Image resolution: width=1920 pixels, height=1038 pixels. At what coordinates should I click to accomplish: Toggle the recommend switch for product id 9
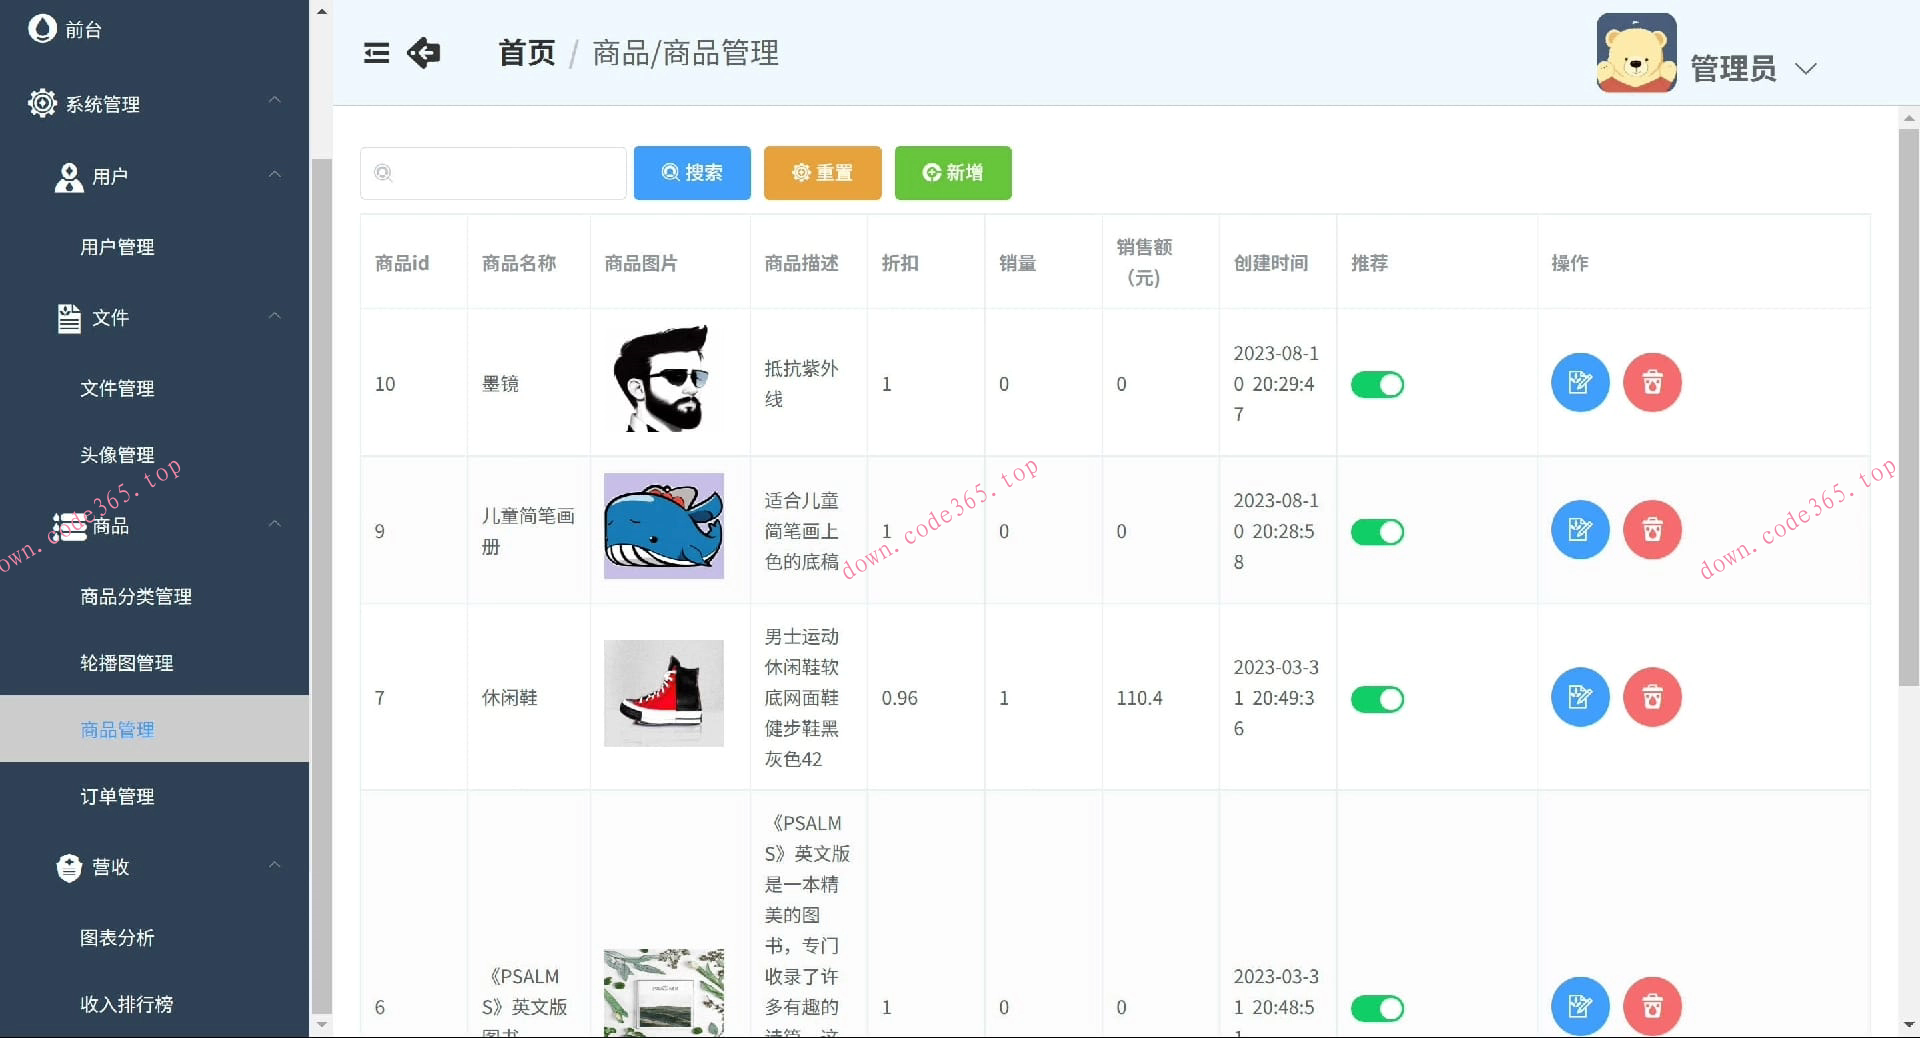(x=1377, y=532)
